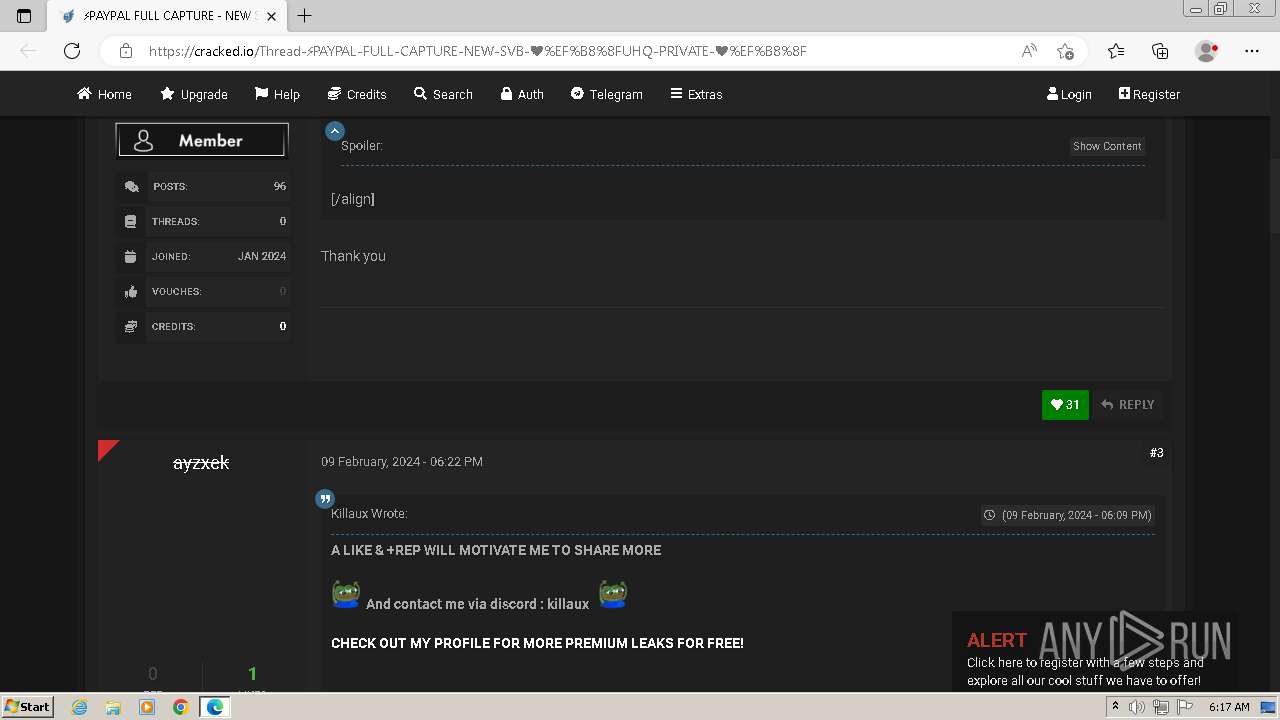Click the Thank you post text

[353, 256]
